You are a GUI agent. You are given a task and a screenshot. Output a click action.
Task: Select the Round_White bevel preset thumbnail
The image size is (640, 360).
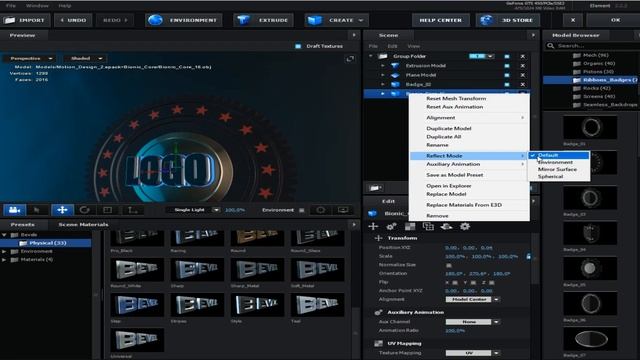pyautogui.click(x=137, y=269)
